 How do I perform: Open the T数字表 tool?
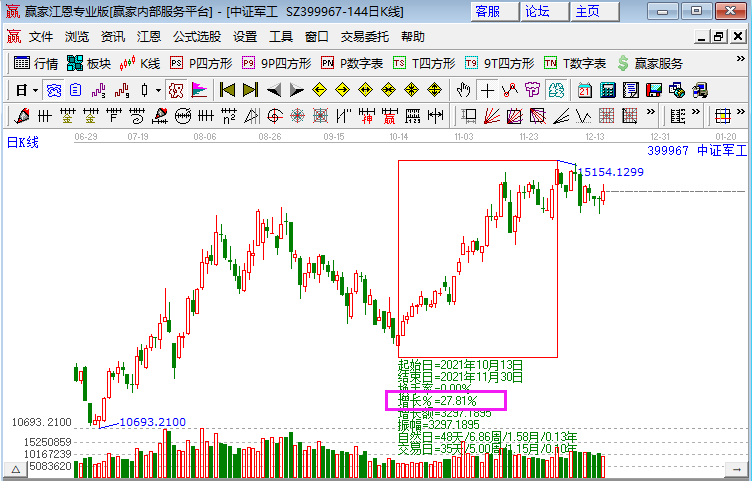[x=575, y=63]
